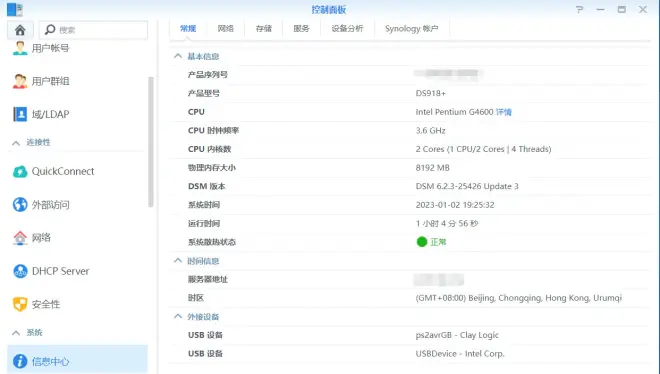Click the ps2avrGB - Clay Logic entry
660x374 pixels.
[x=457, y=335]
